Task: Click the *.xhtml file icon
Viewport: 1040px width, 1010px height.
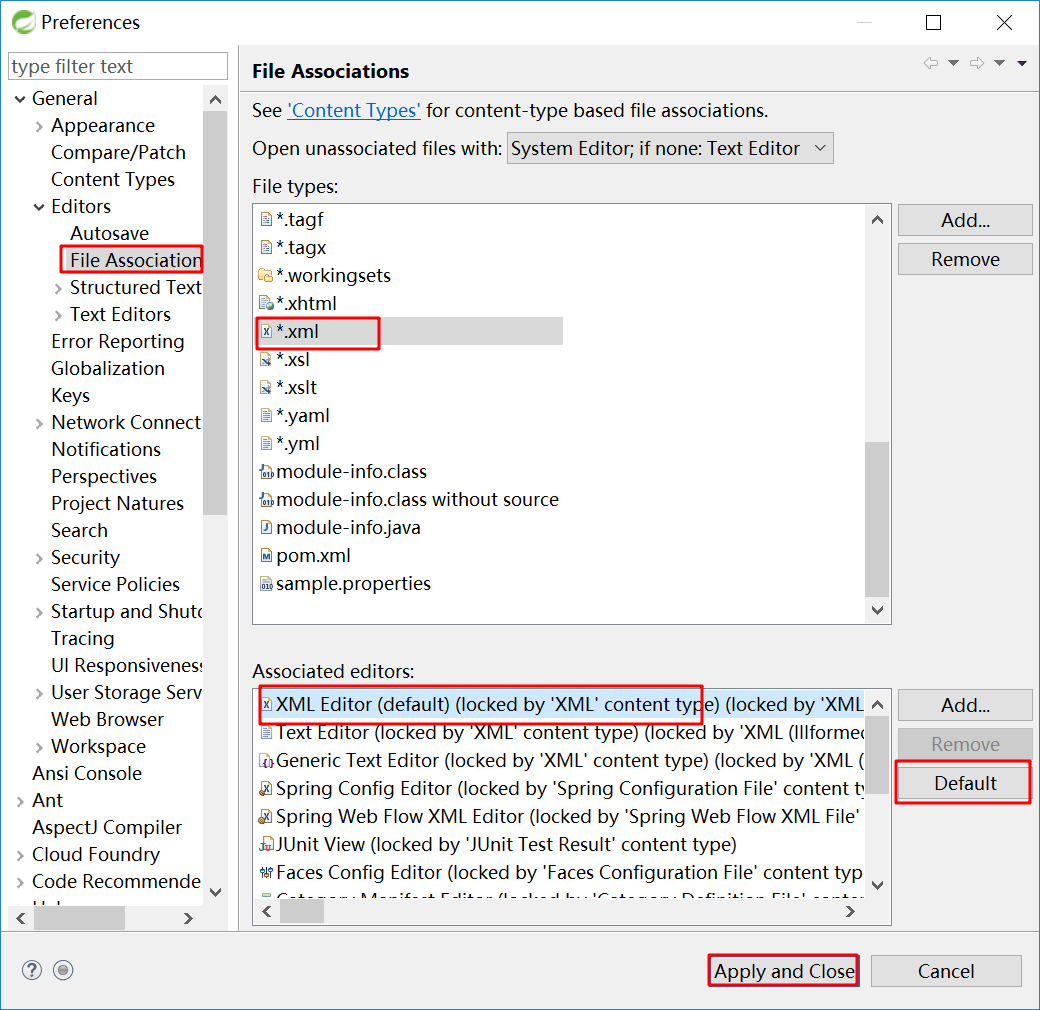Action: (x=266, y=303)
